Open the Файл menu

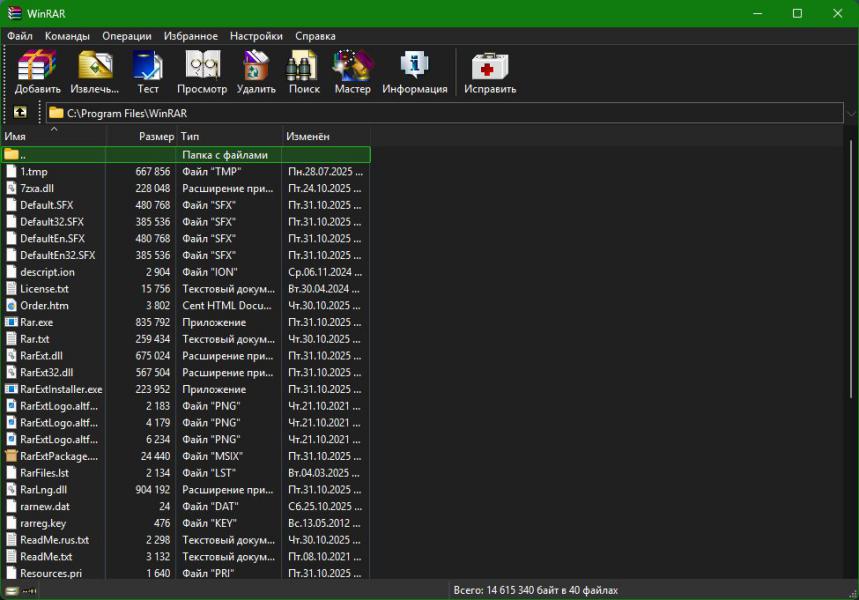20,36
